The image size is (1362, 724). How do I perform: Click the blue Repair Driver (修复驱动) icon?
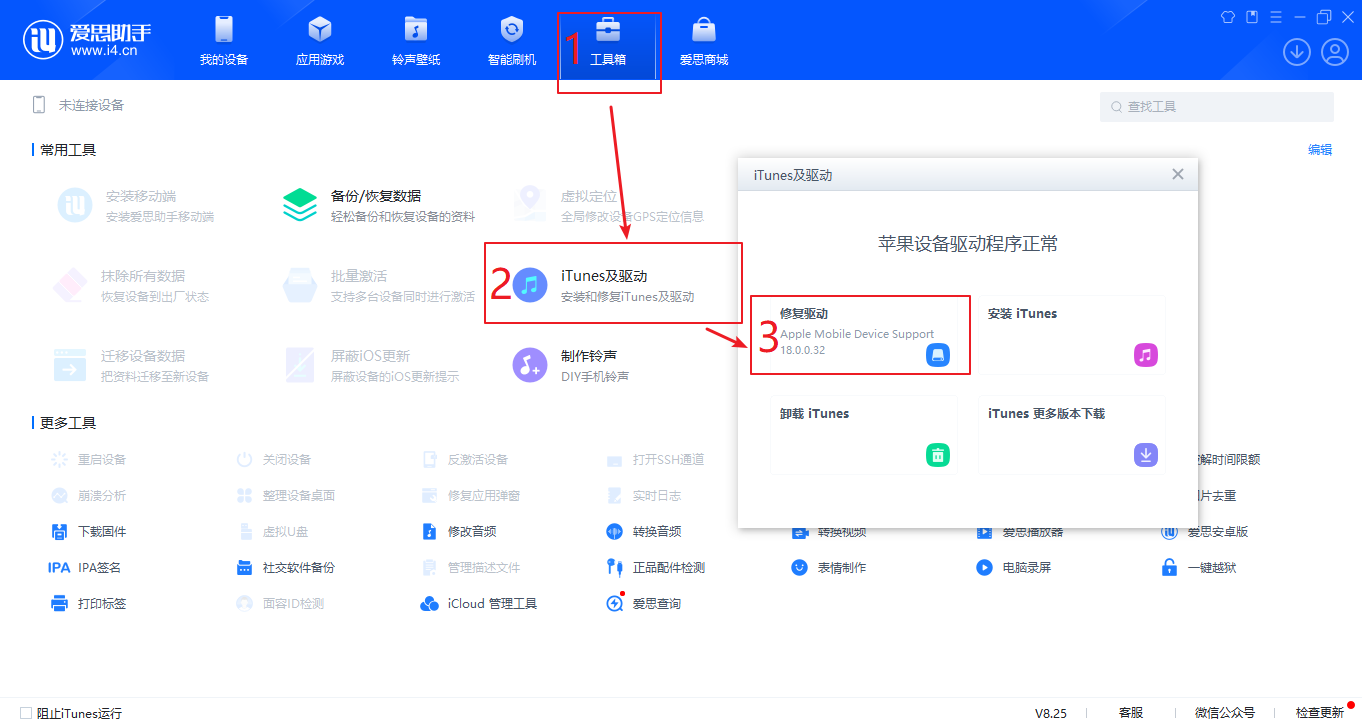(x=937, y=355)
